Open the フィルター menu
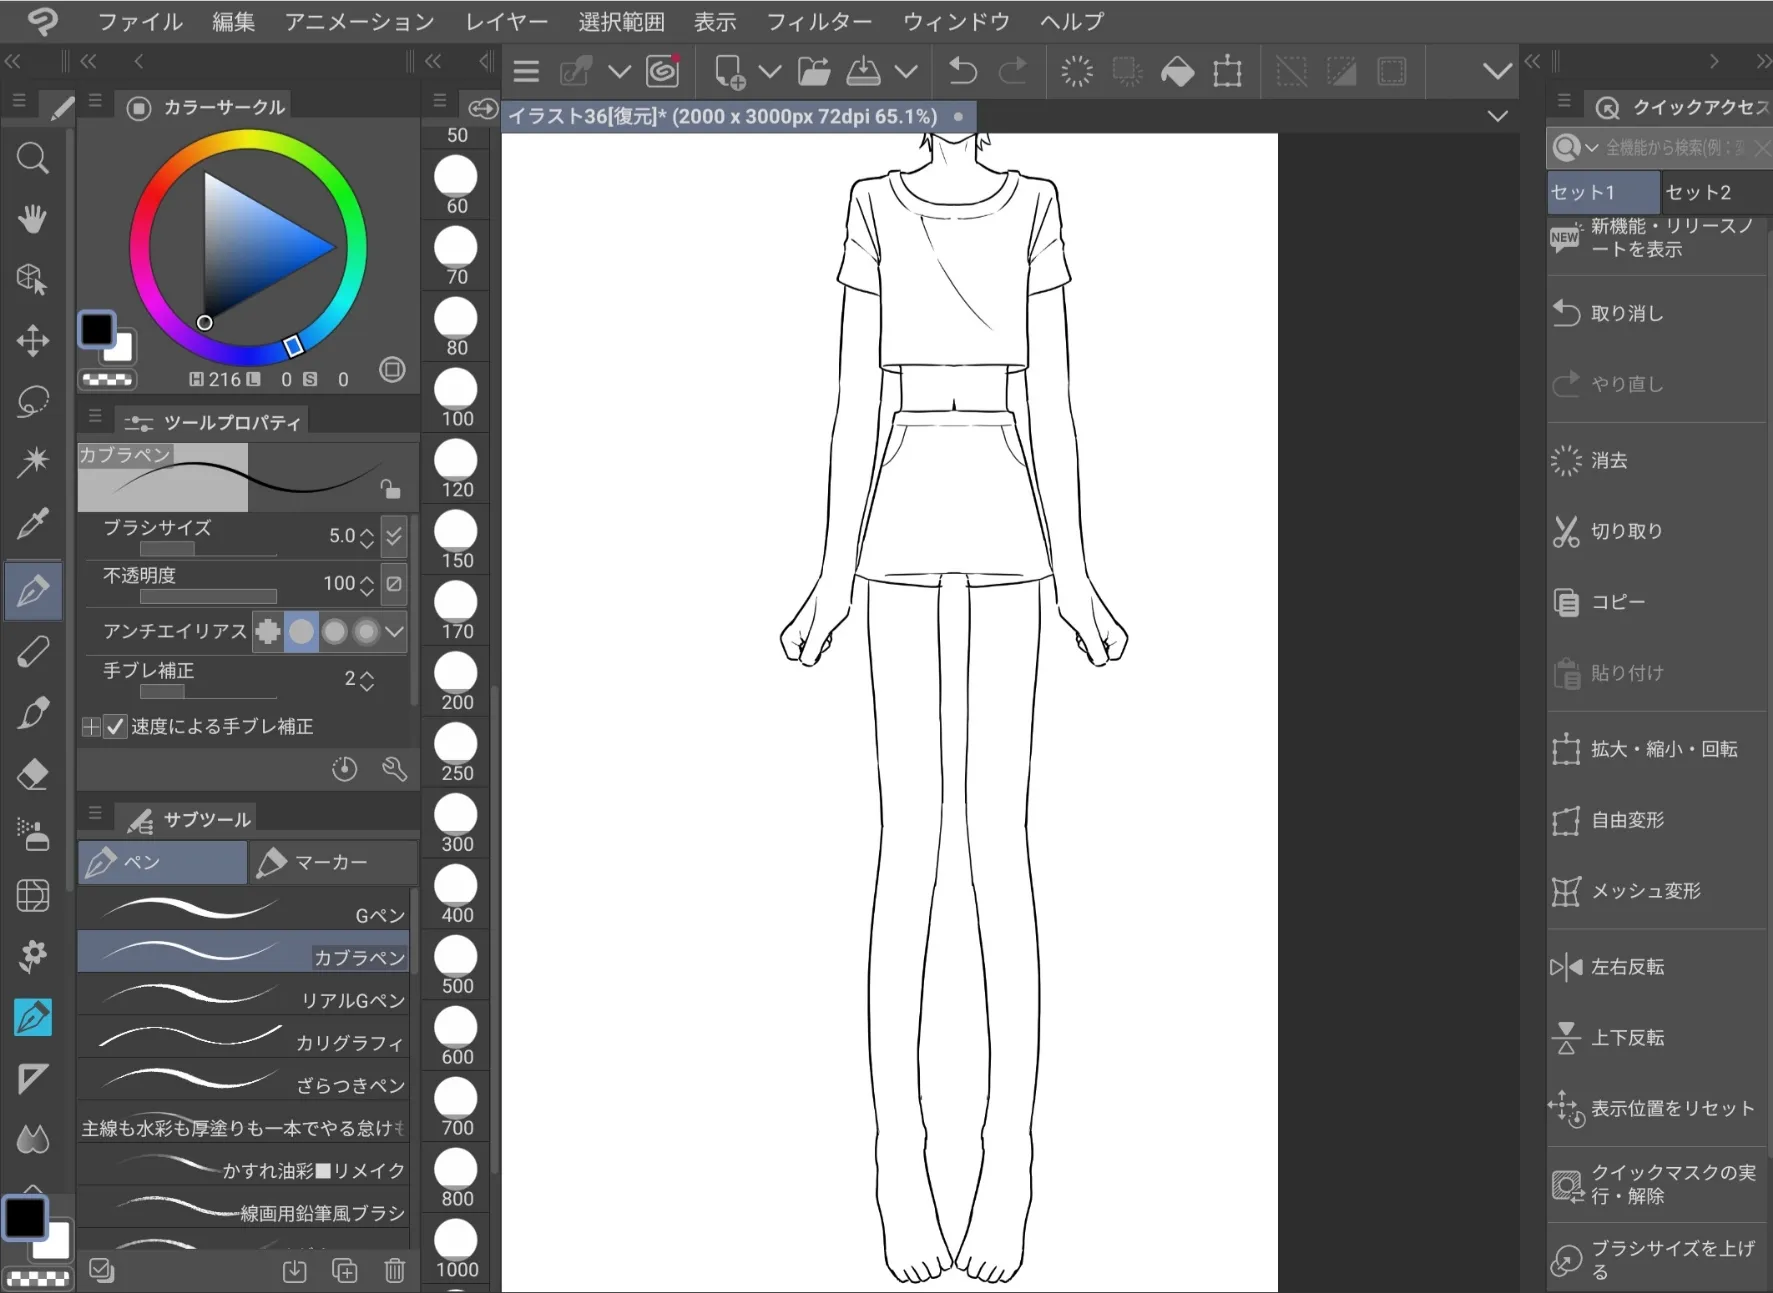The height and width of the screenshot is (1293, 1773). tap(818, 21)
